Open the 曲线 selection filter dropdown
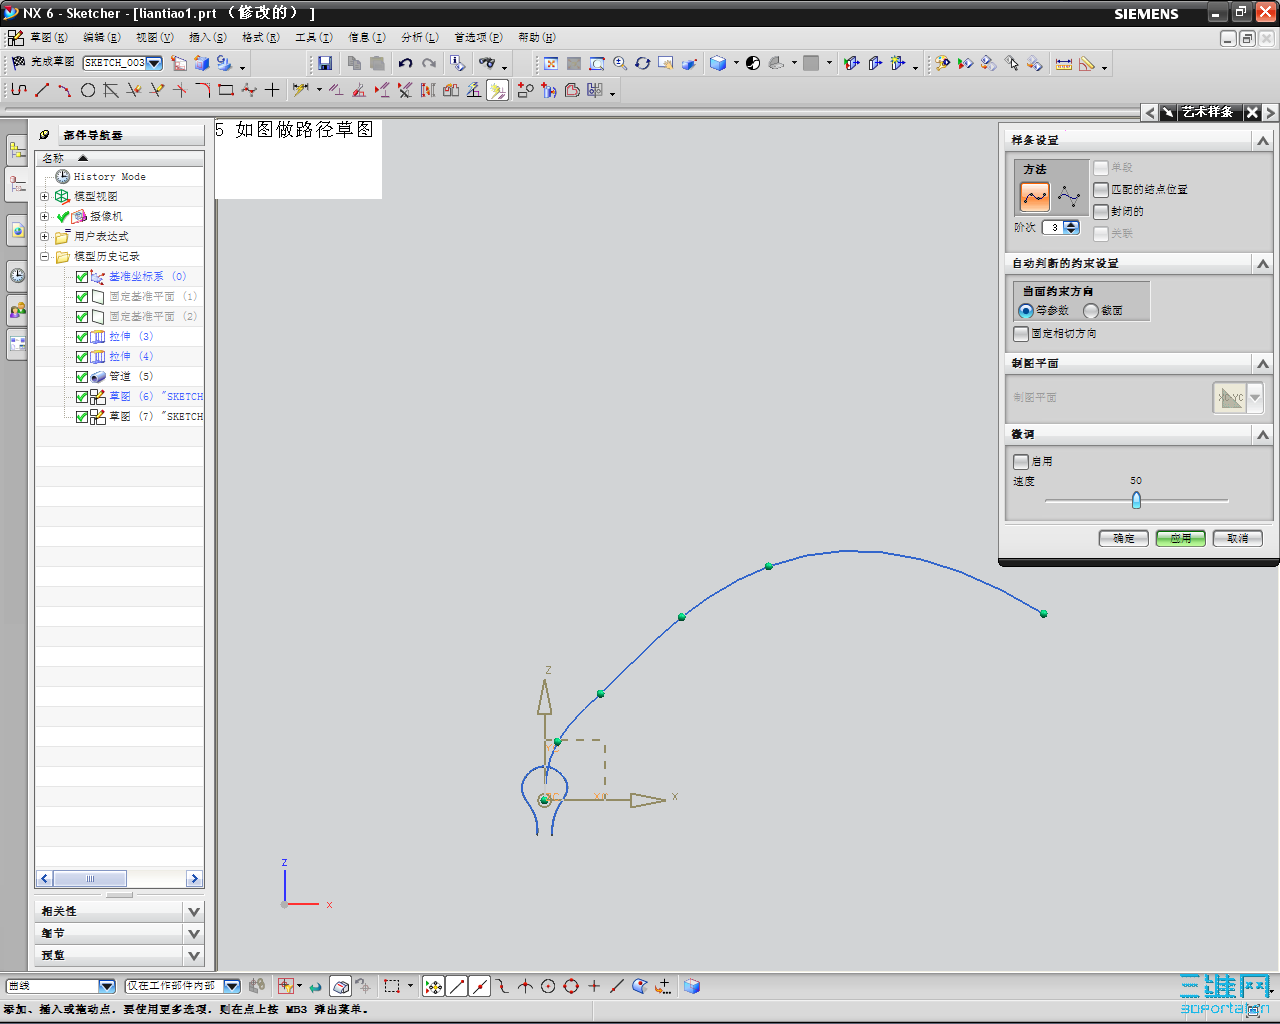 click(107, 986)
